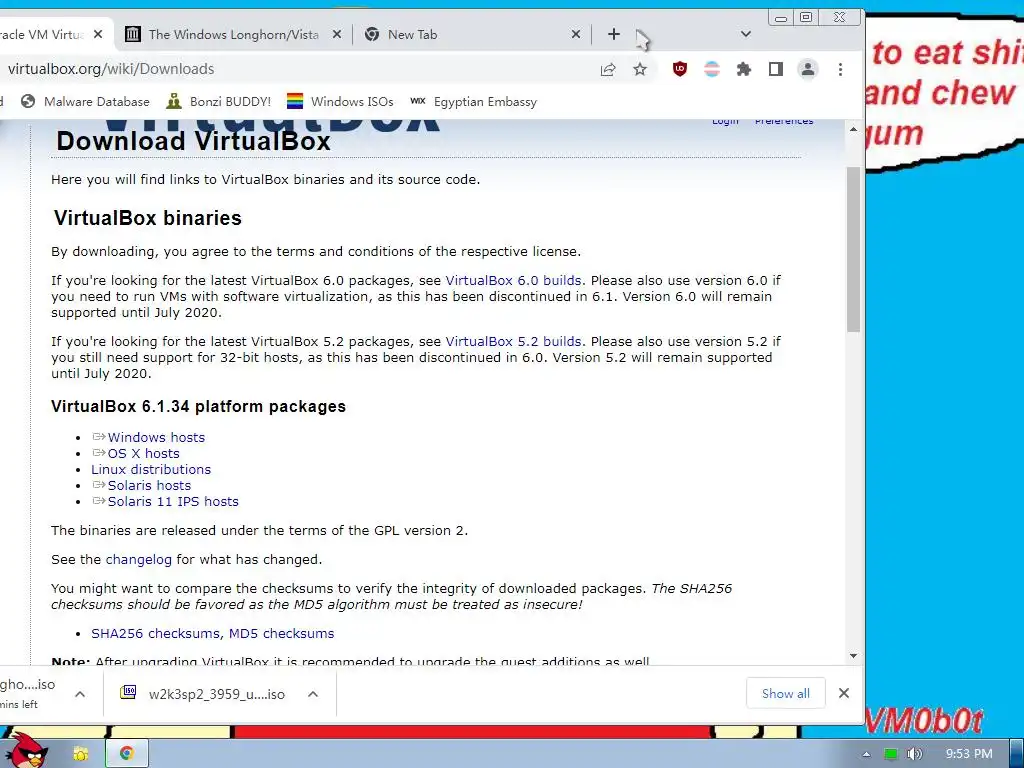
Task: Click the 9:53 PM taskbar clock
Action: pos(969,754)
